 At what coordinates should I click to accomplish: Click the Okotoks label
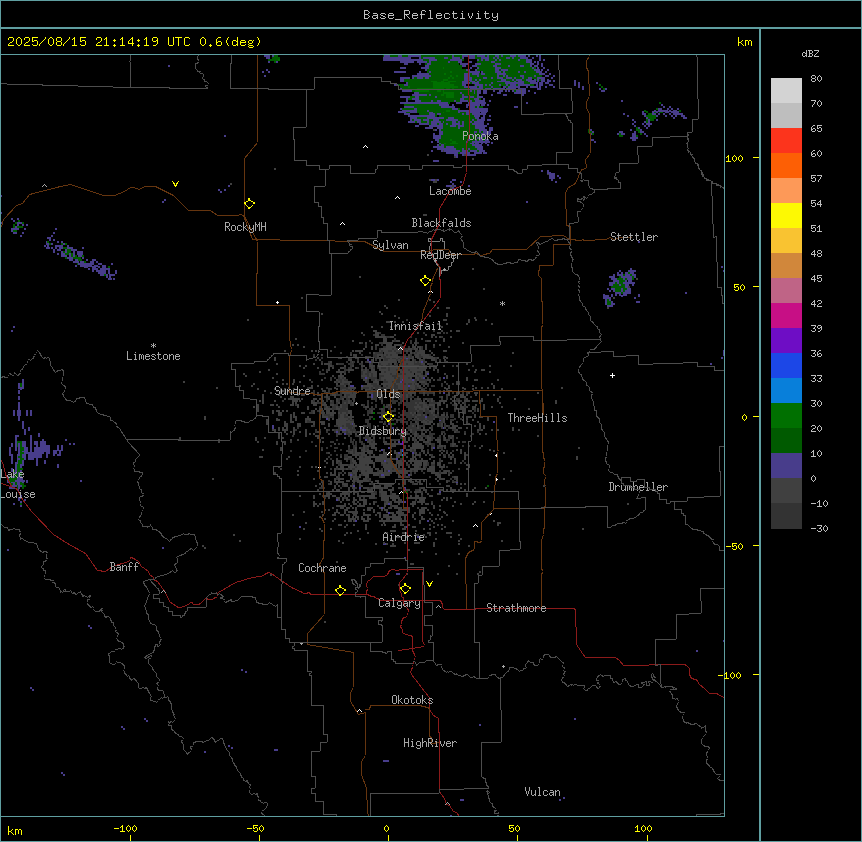point(412,700)
